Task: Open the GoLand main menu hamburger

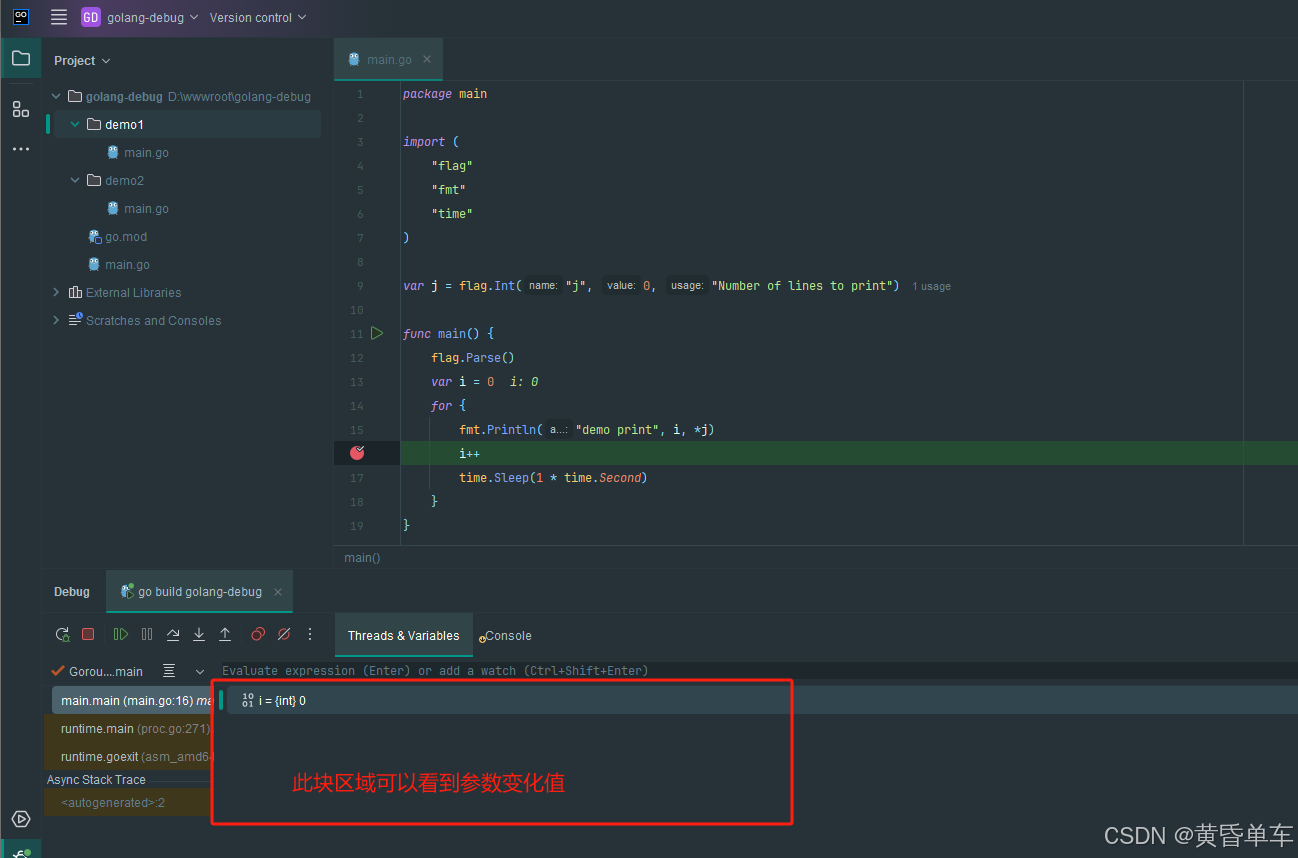Action: (59, 17)
